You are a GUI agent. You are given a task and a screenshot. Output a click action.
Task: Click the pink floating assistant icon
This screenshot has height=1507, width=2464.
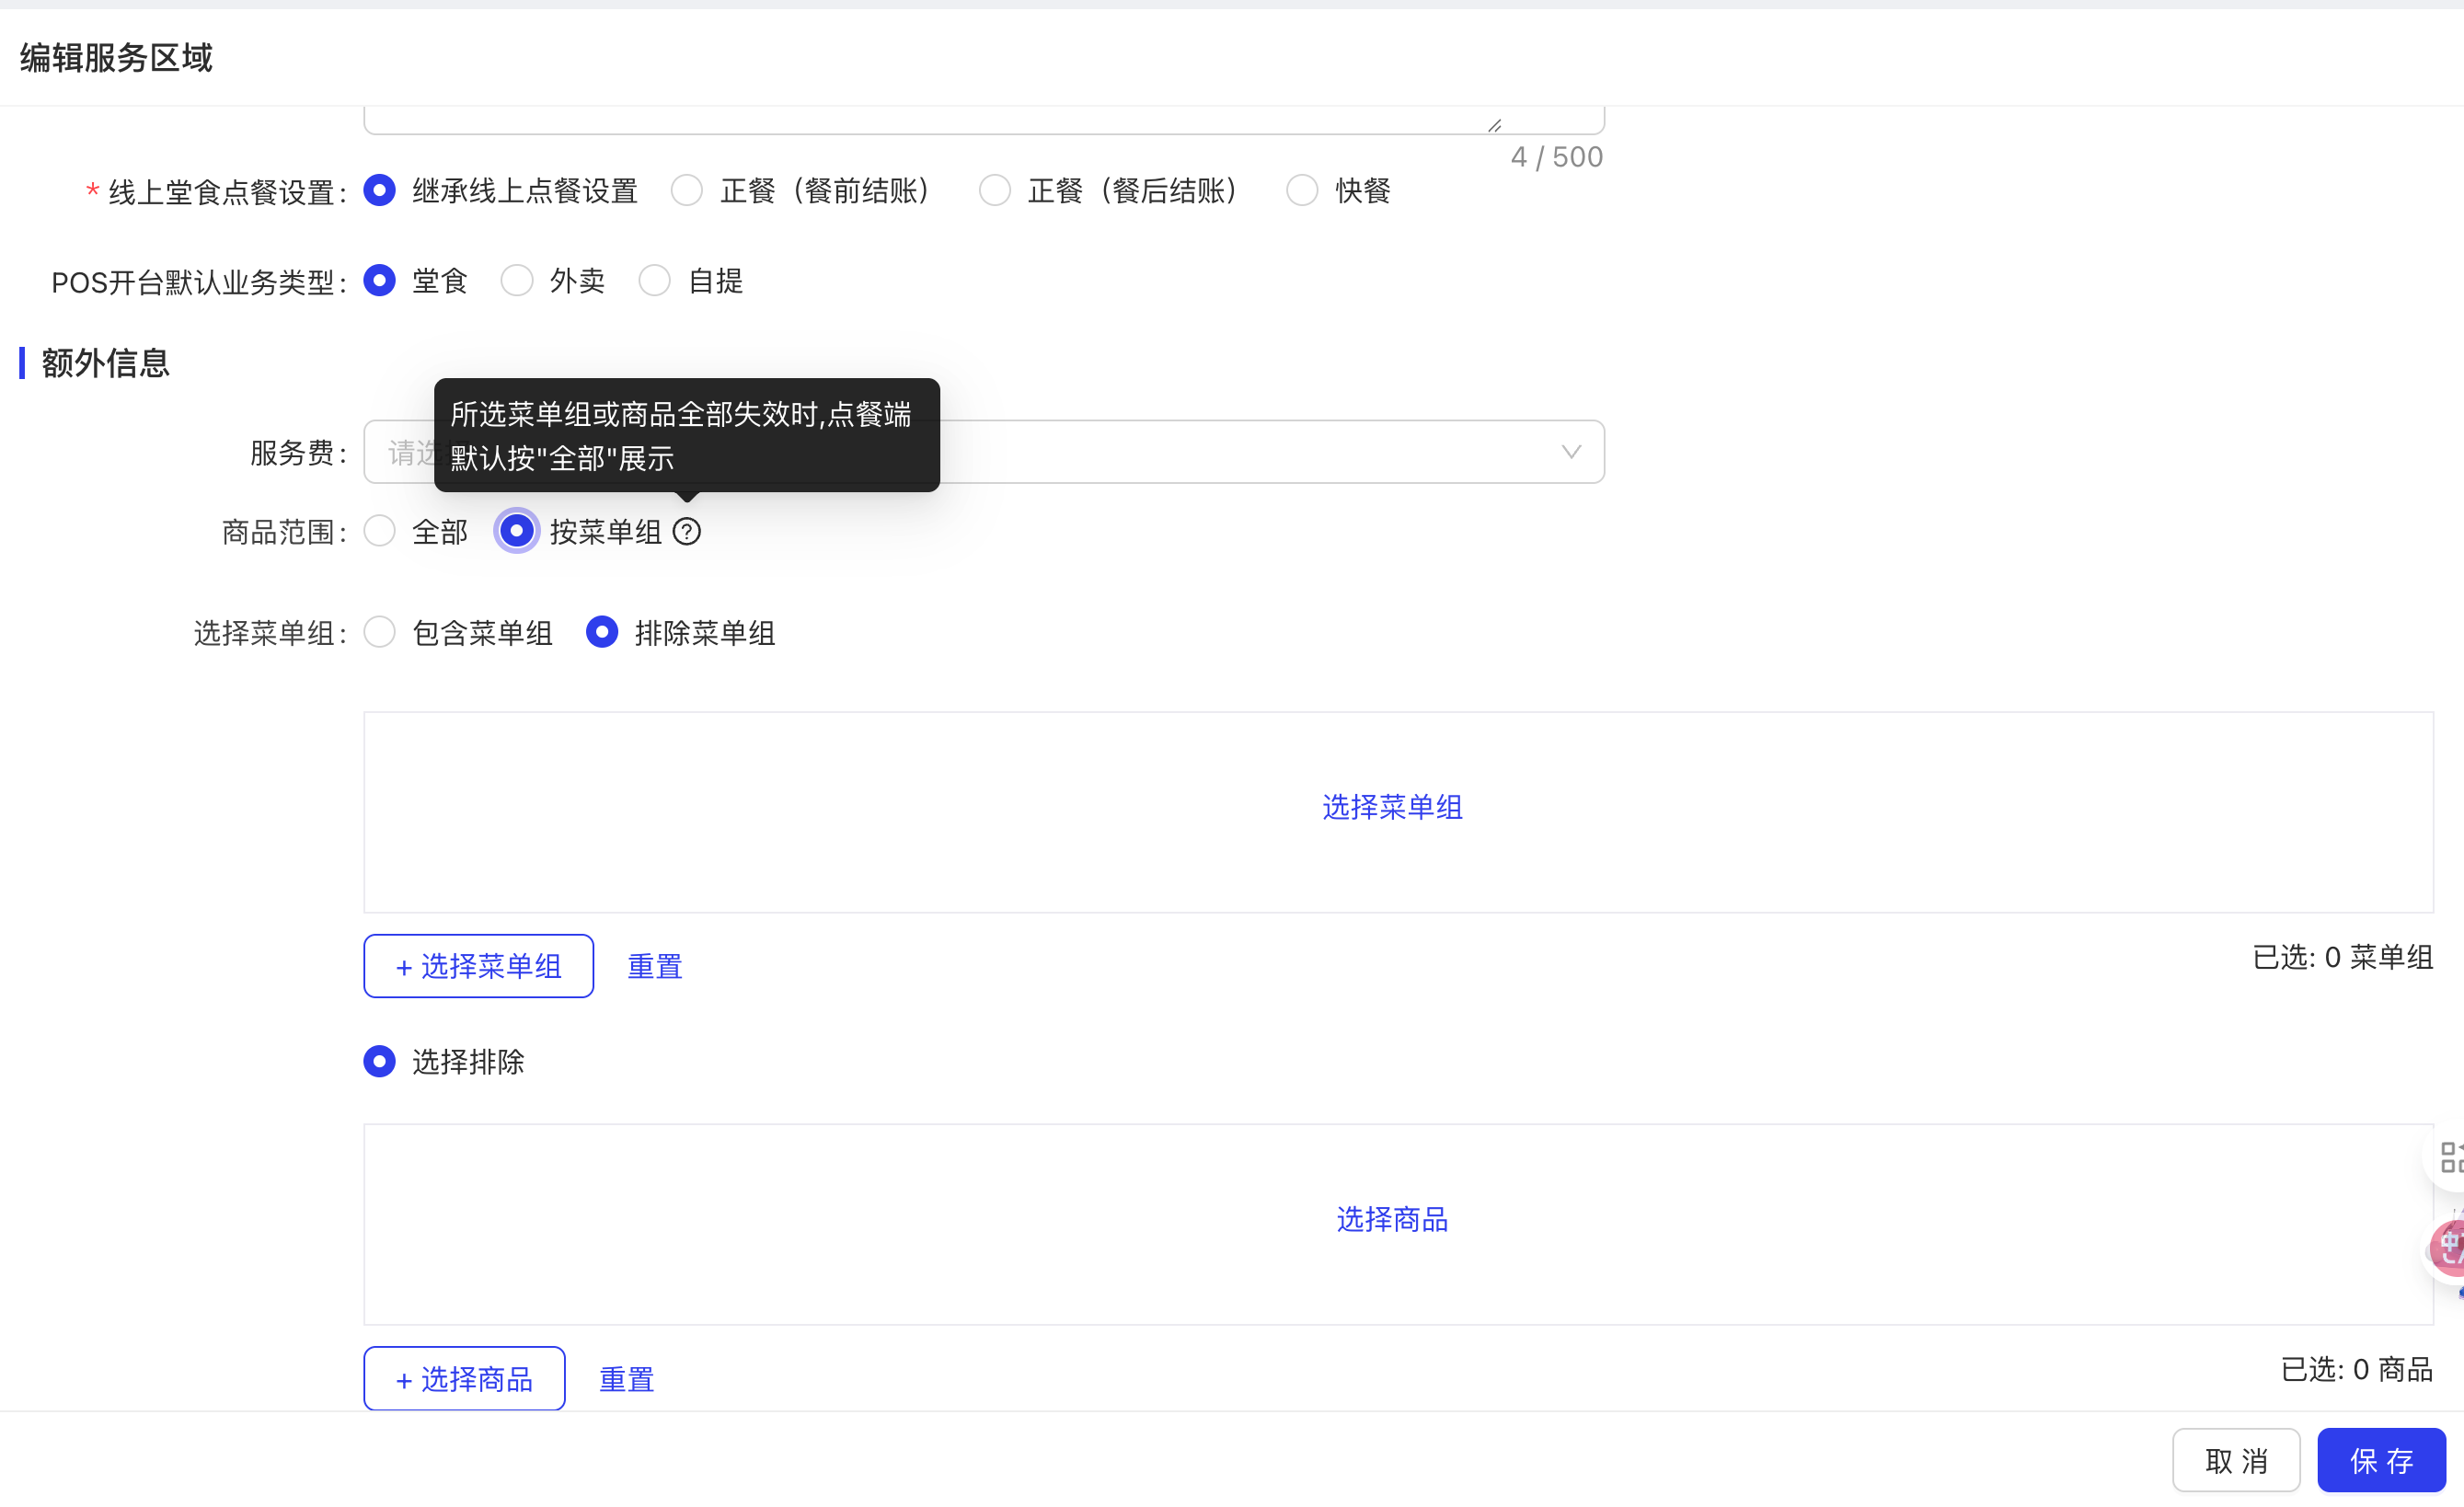pos(2448,1247)
